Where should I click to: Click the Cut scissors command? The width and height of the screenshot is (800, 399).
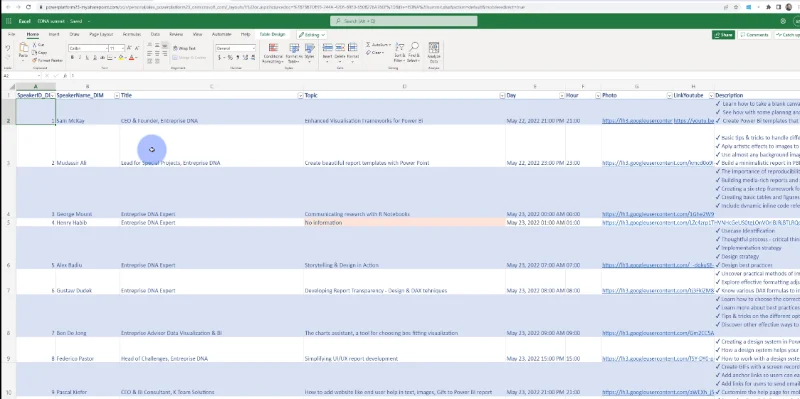point(38,45)
